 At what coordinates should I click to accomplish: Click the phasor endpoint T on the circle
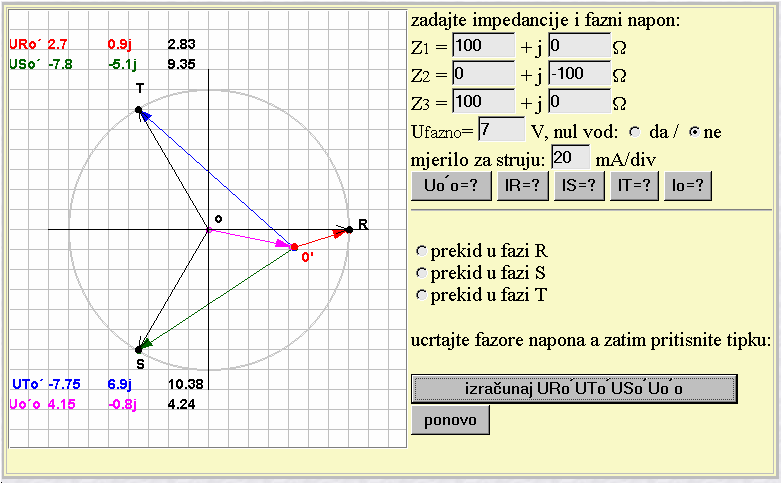pos(139,109)
